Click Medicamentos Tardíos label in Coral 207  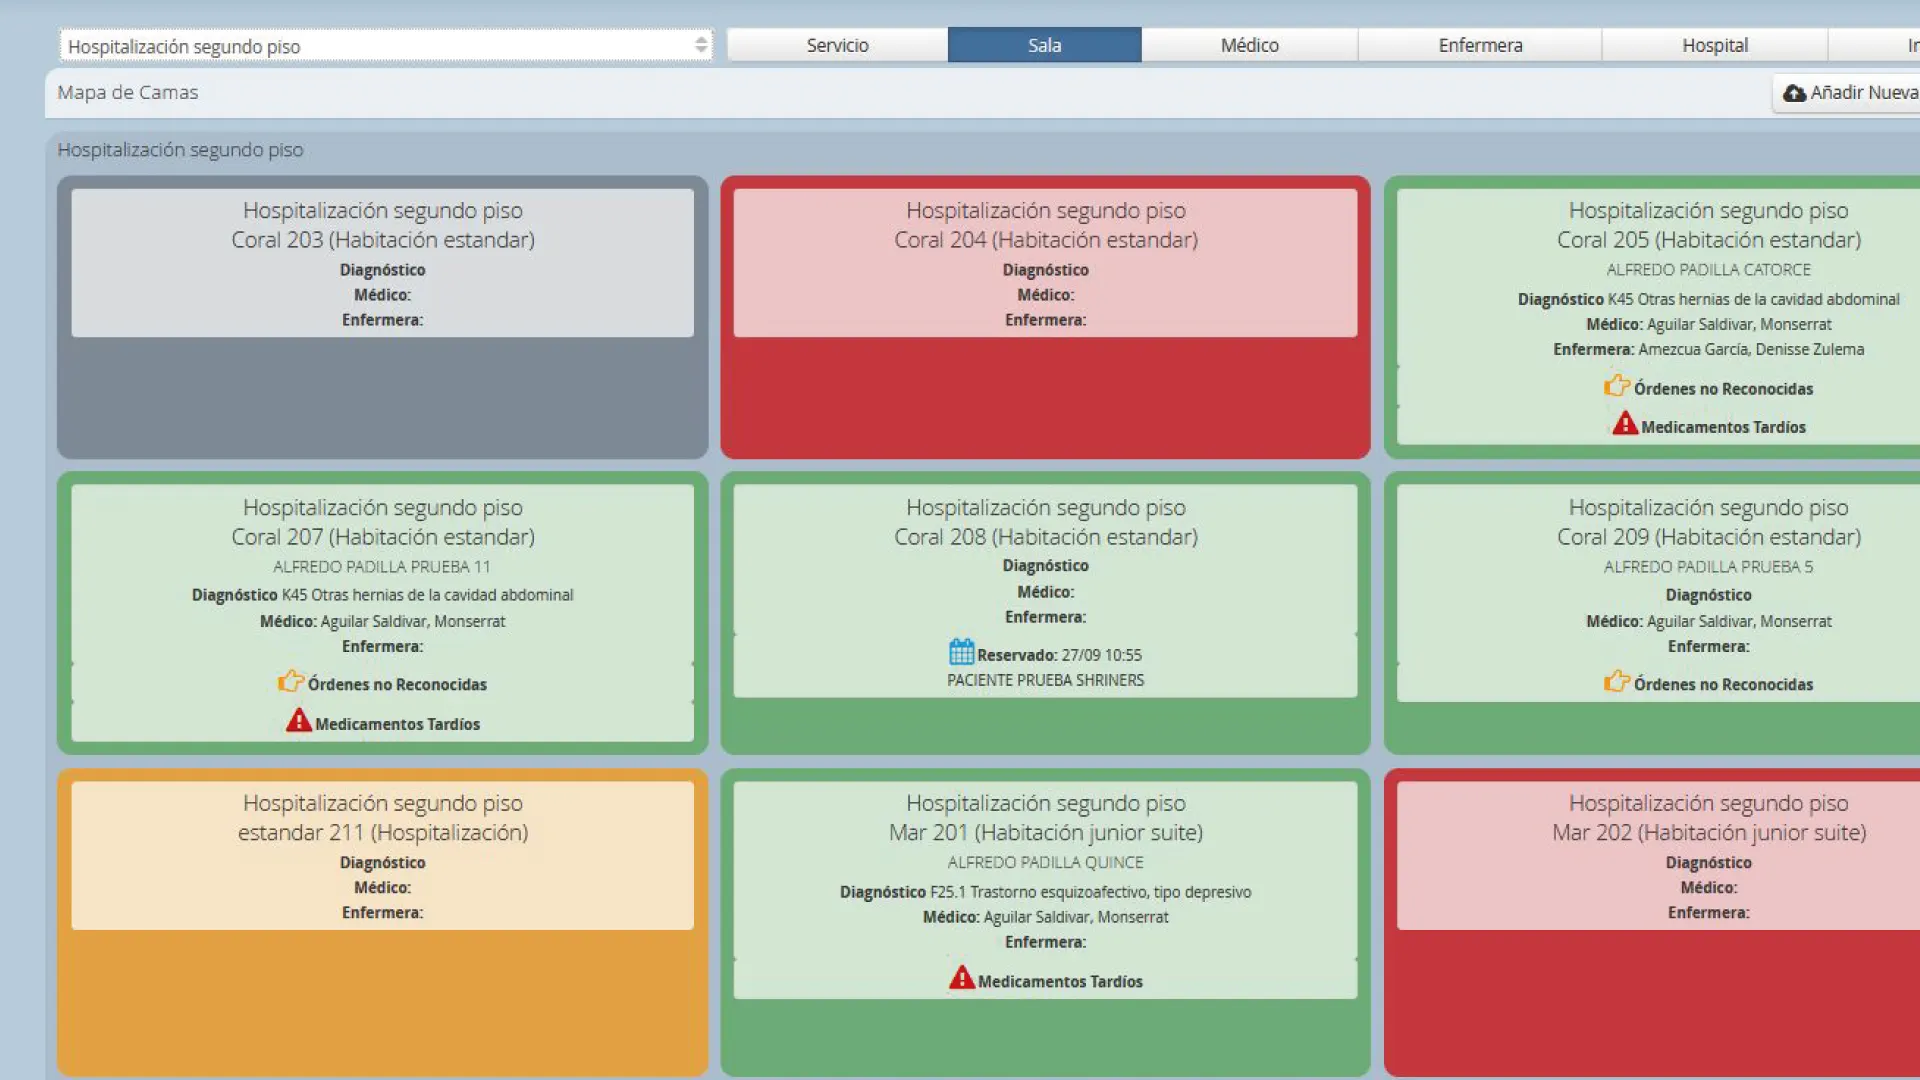(397, 724)
